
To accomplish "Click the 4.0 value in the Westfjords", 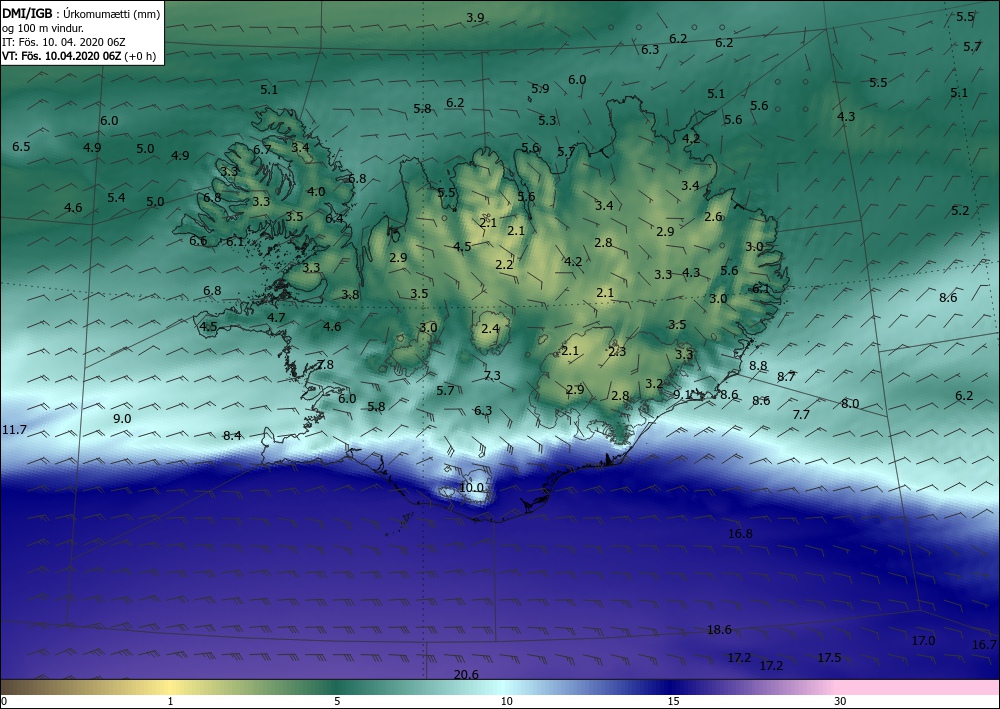I will tap(316, 191).
